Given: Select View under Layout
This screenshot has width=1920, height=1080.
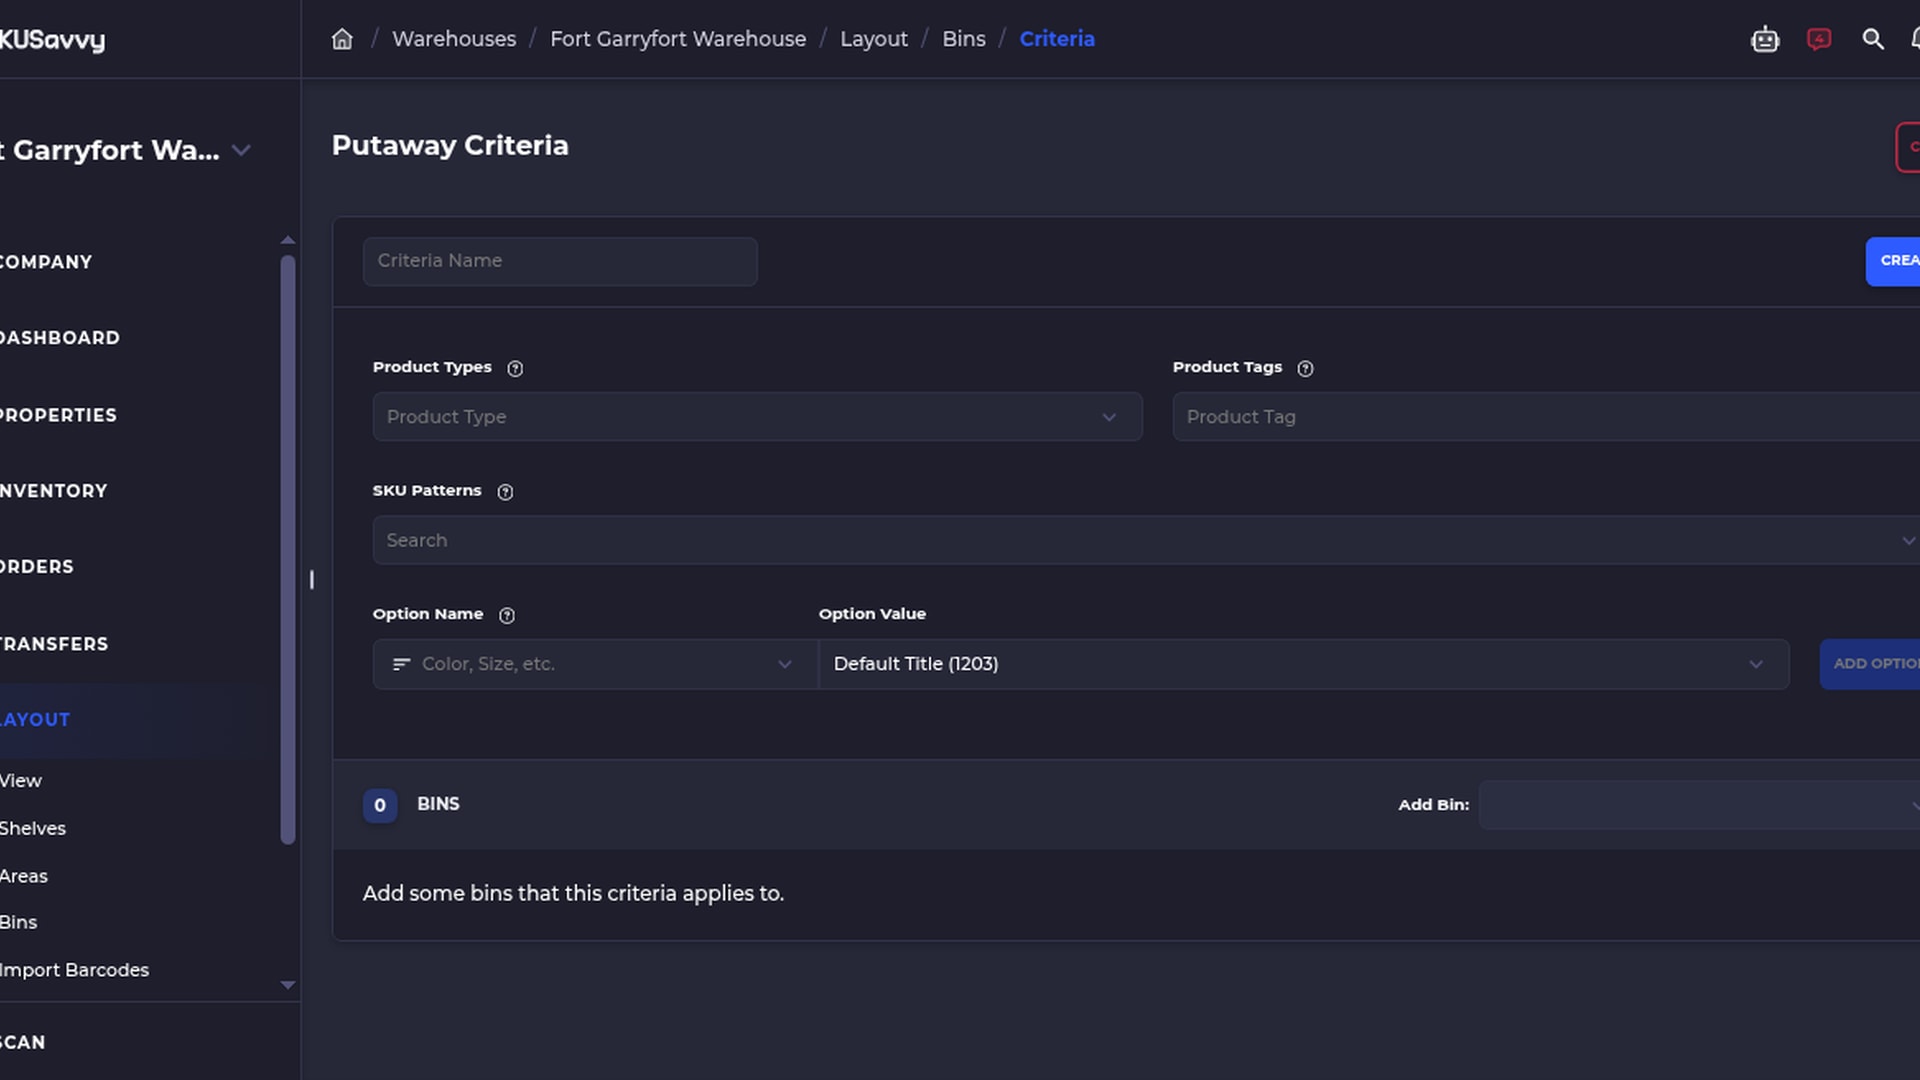Looking at the screenshot, I should pos(21,781).
